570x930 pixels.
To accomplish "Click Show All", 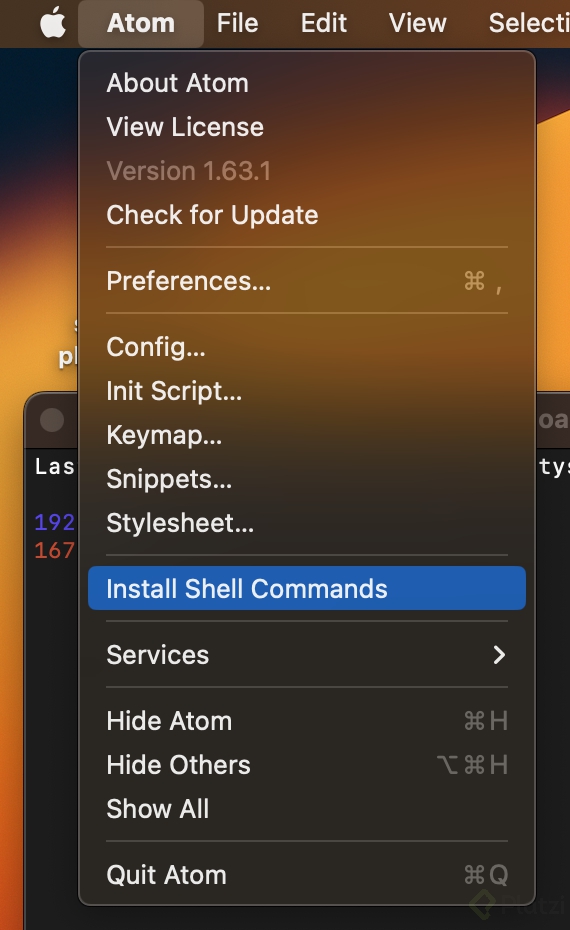I will click(x=307, y=808).
